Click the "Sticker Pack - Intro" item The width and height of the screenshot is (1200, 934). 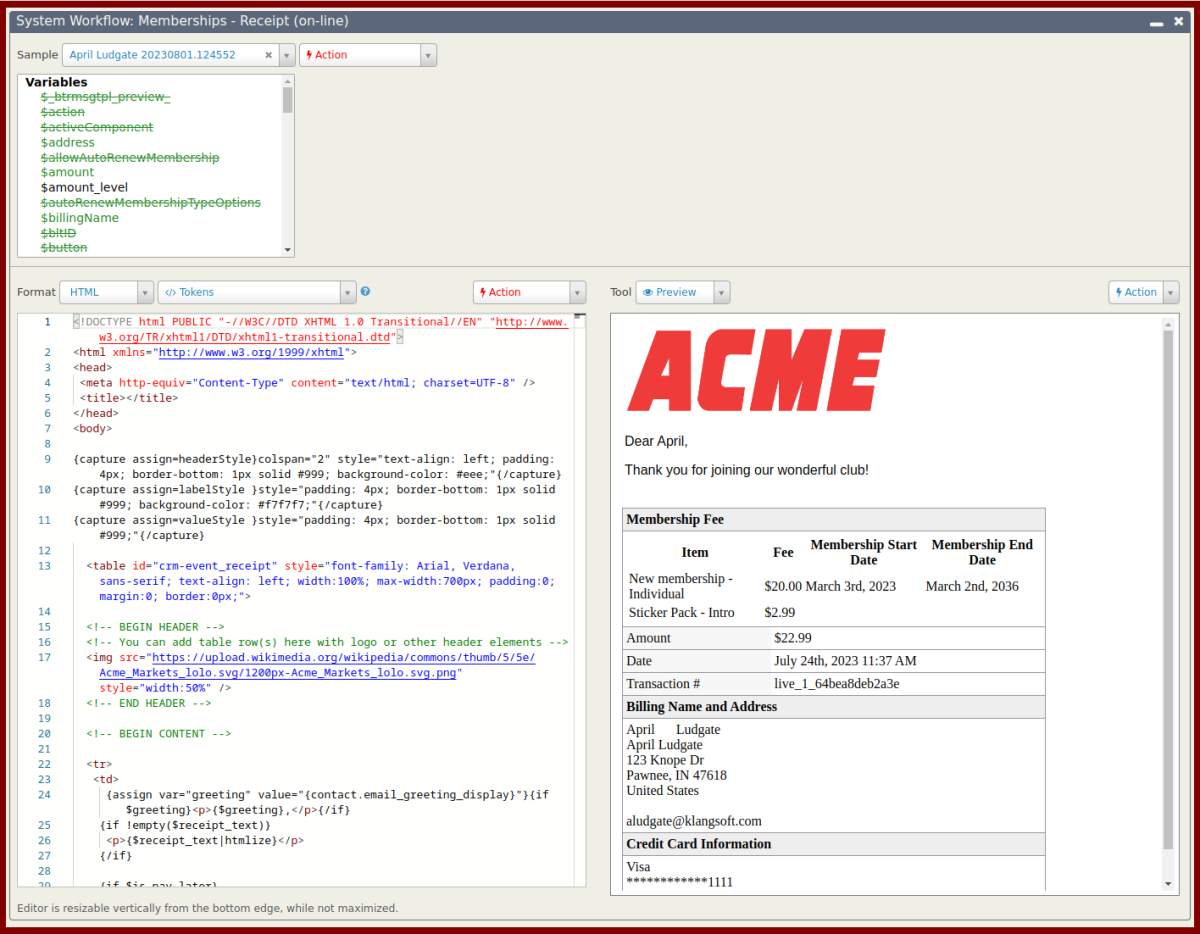pyautogui.click(x=682, y=612)
